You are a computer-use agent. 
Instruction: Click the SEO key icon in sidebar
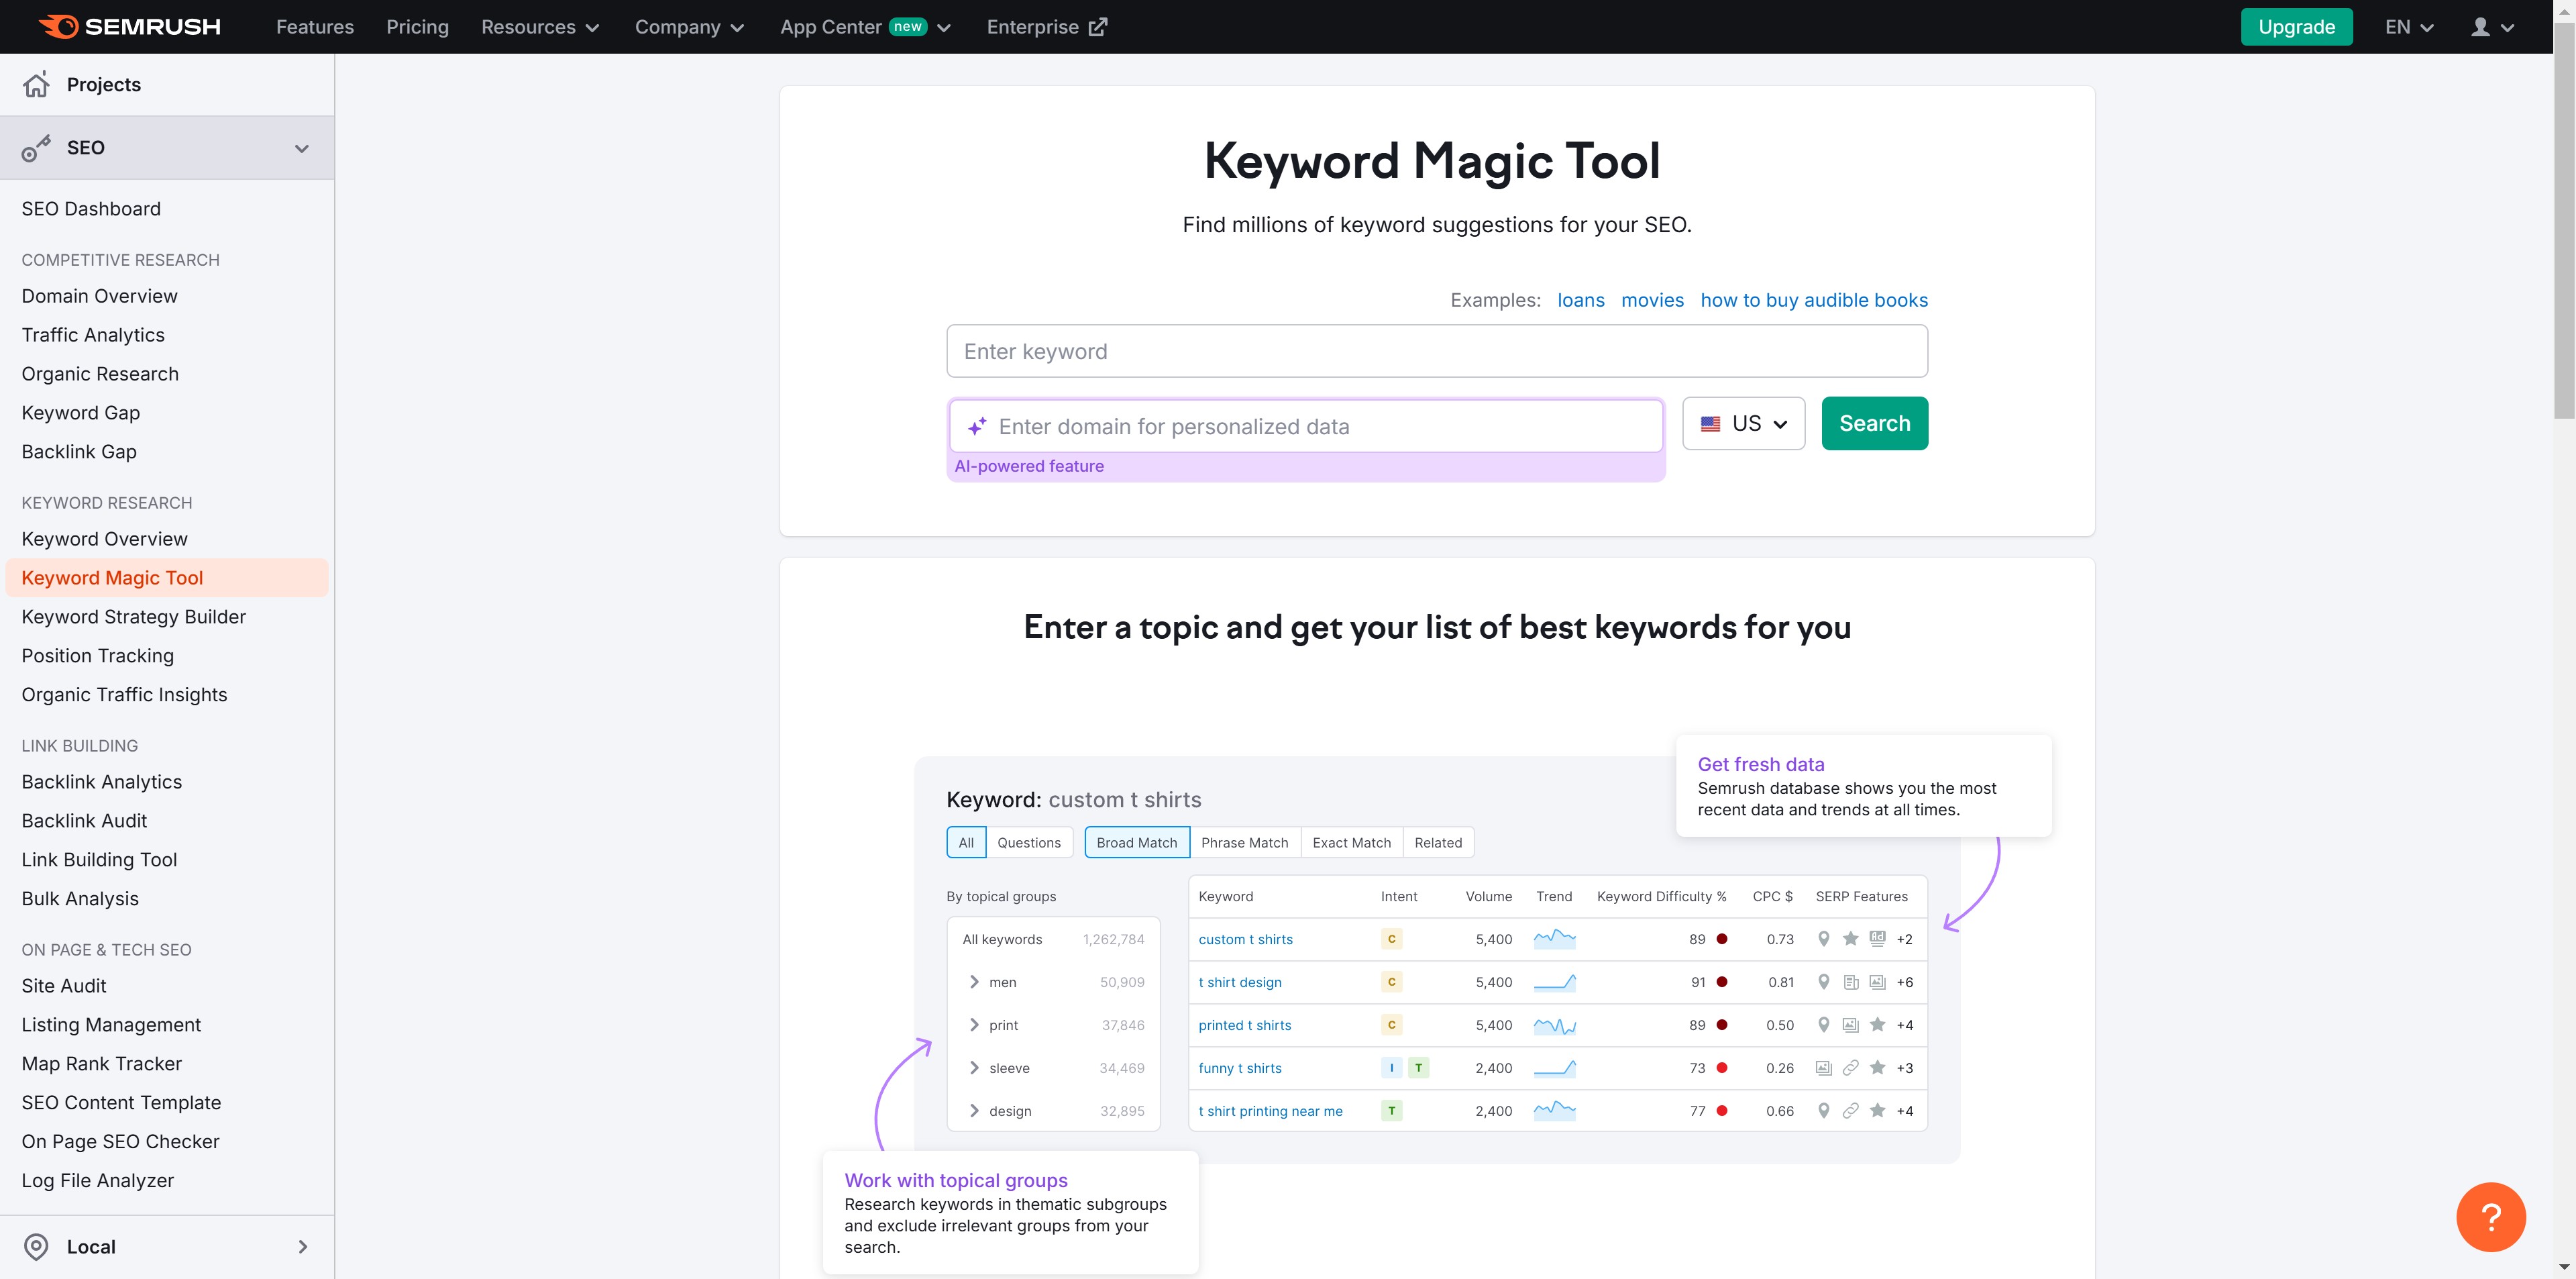(x=36, y=148)
